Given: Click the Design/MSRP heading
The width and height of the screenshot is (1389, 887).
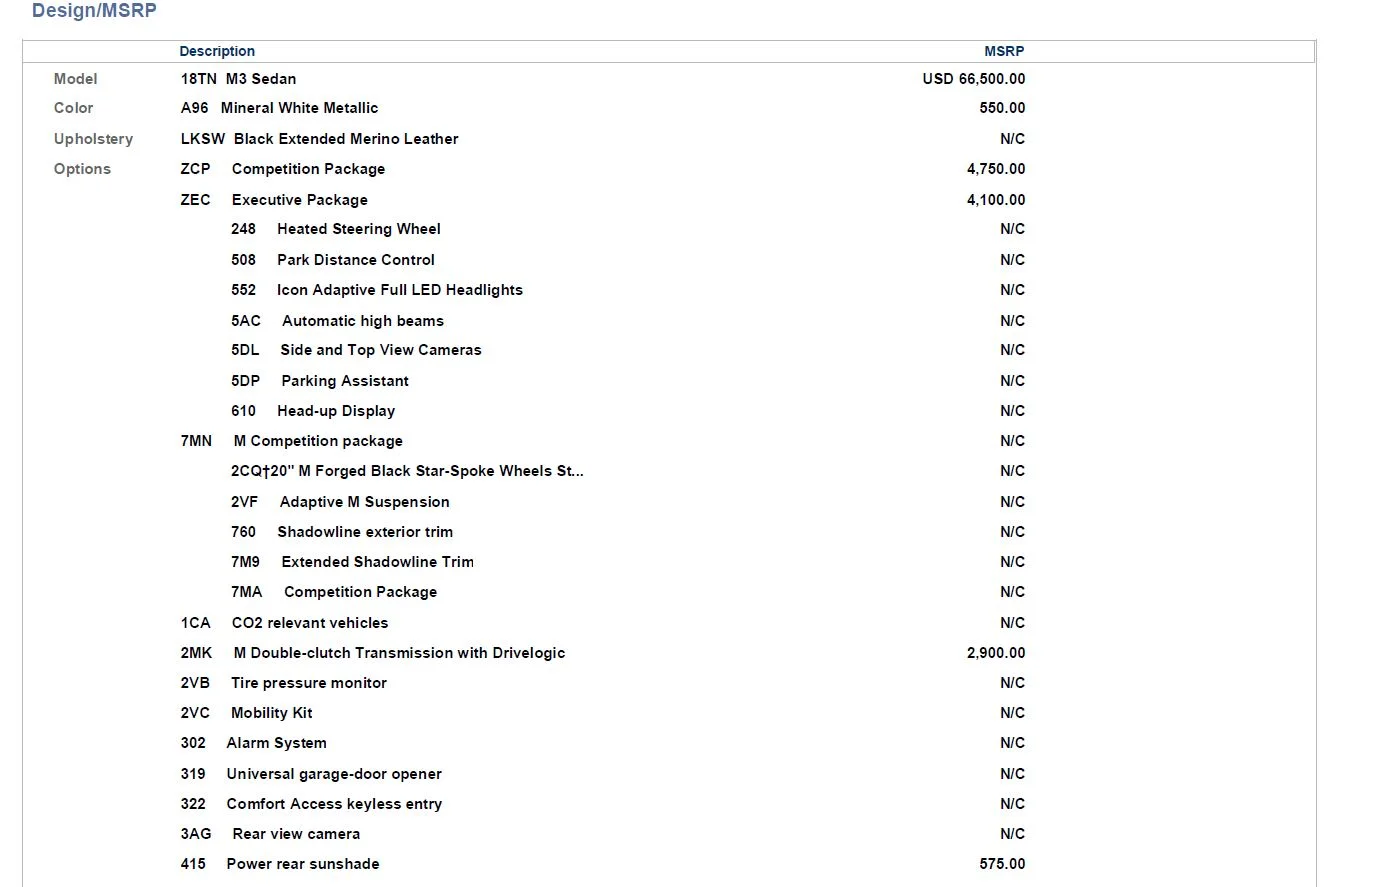Looking at the screenshot, I should coord(94,11).
